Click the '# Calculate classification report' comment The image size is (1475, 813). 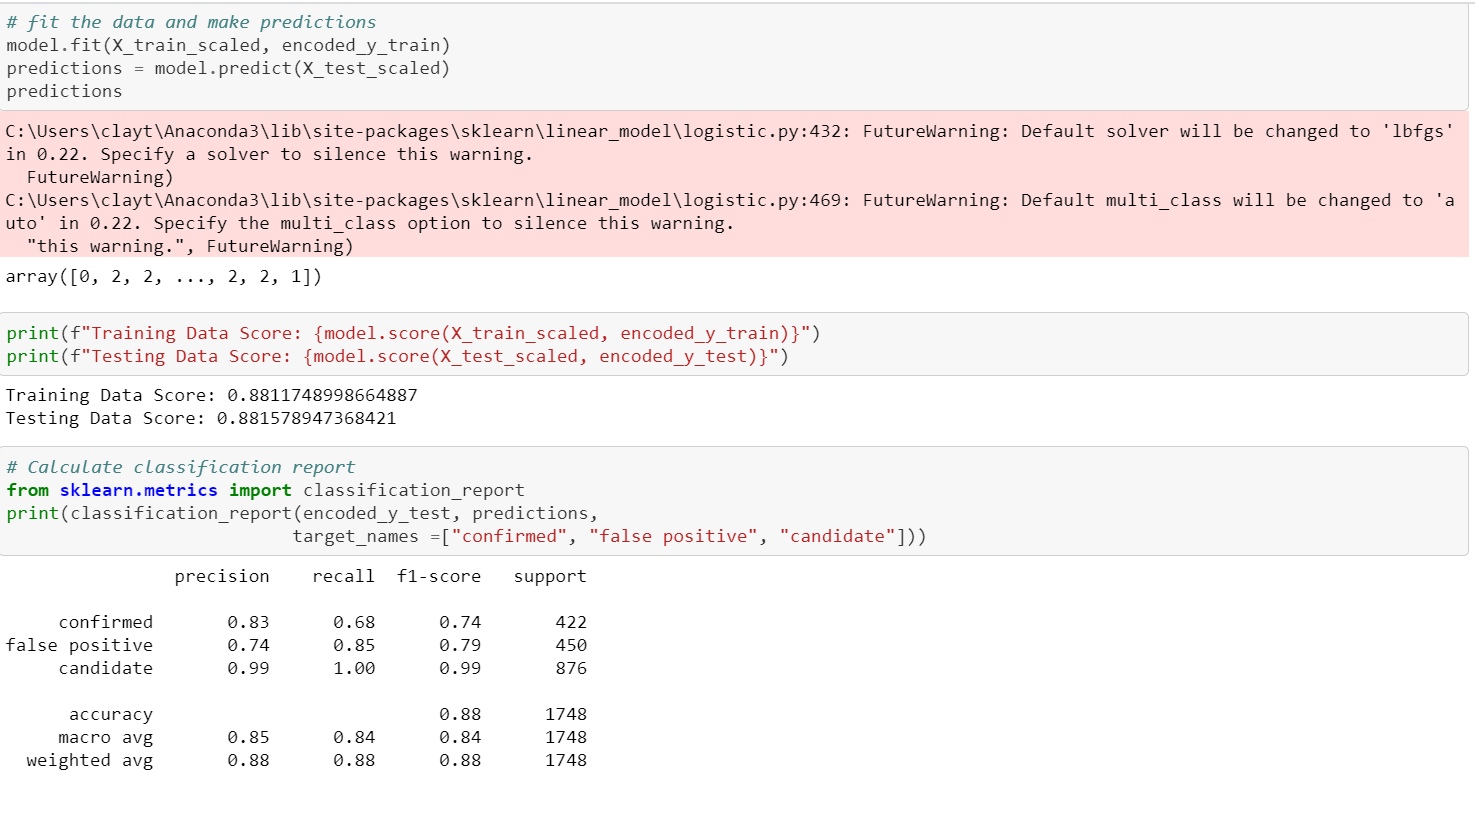pyautogui.click(x=180, y=467)
